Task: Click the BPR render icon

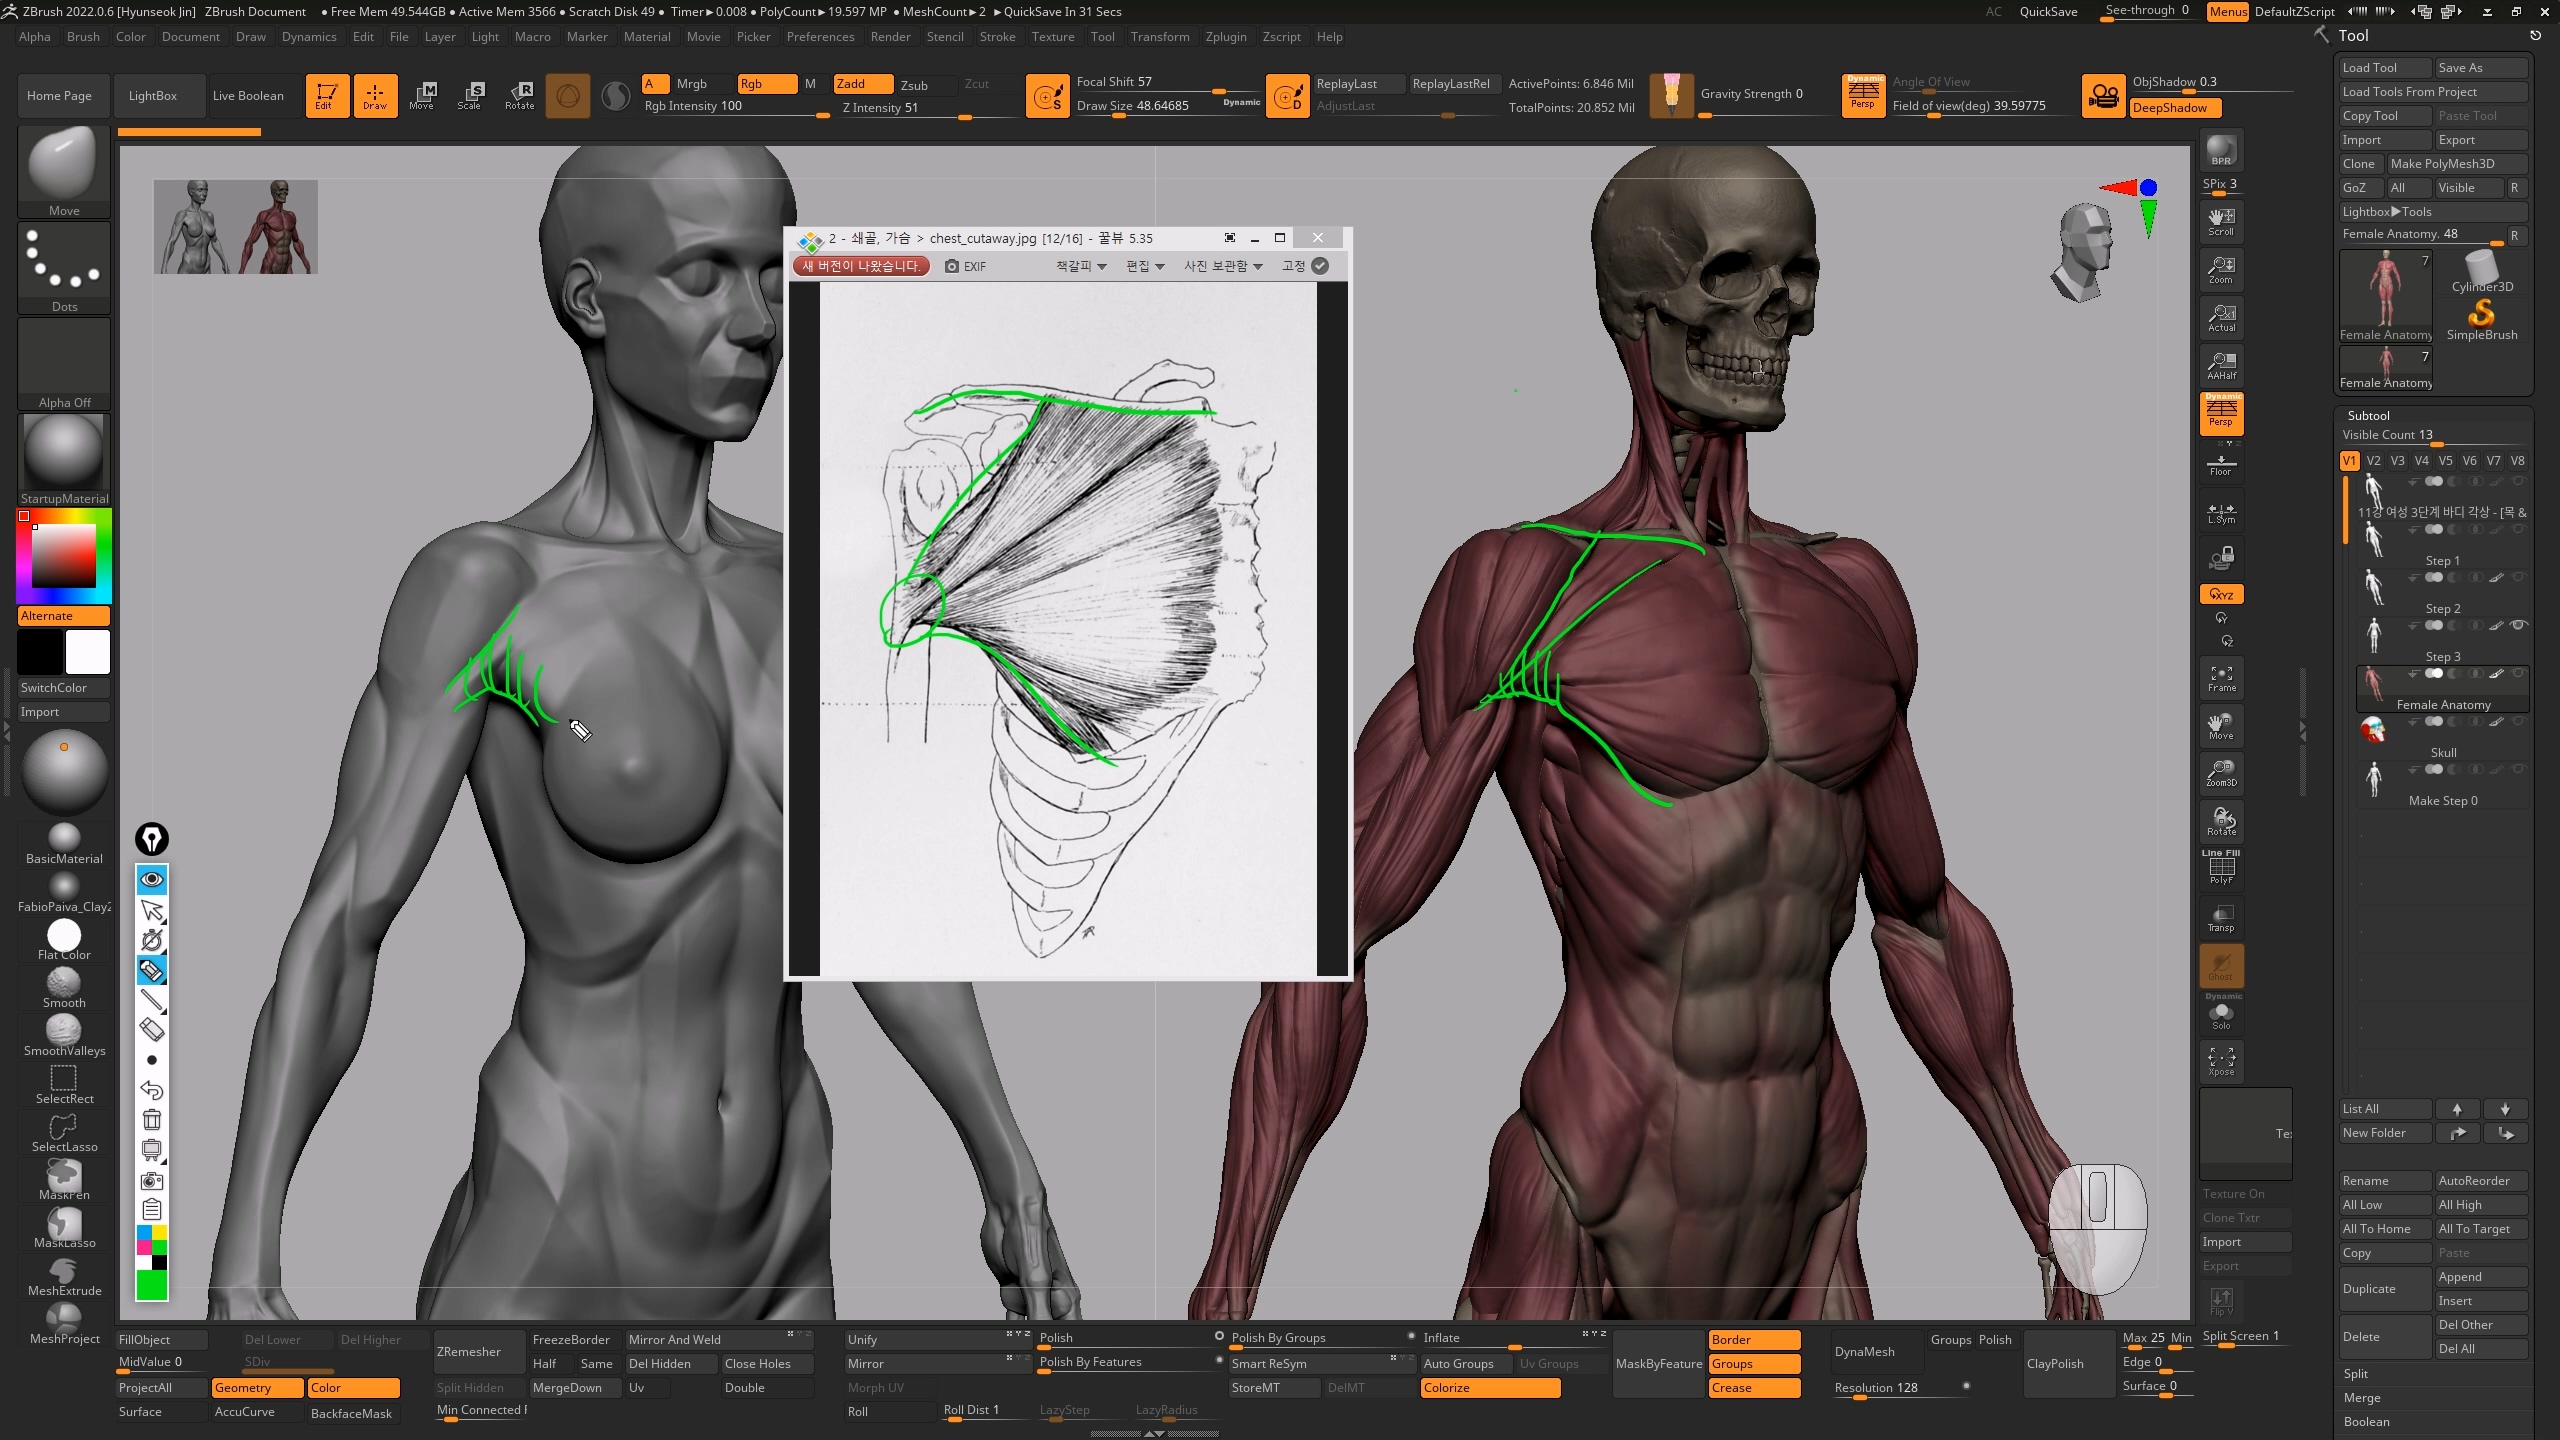Action: pos(2221,150)
